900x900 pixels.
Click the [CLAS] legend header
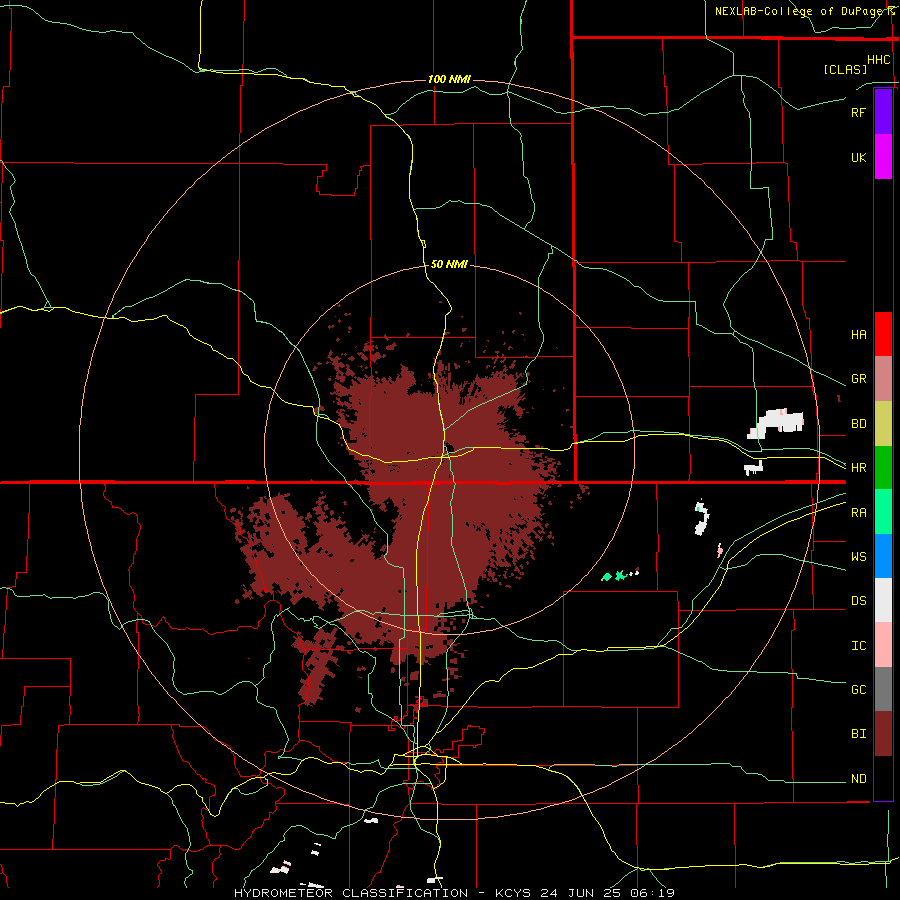tap(844, 69)
